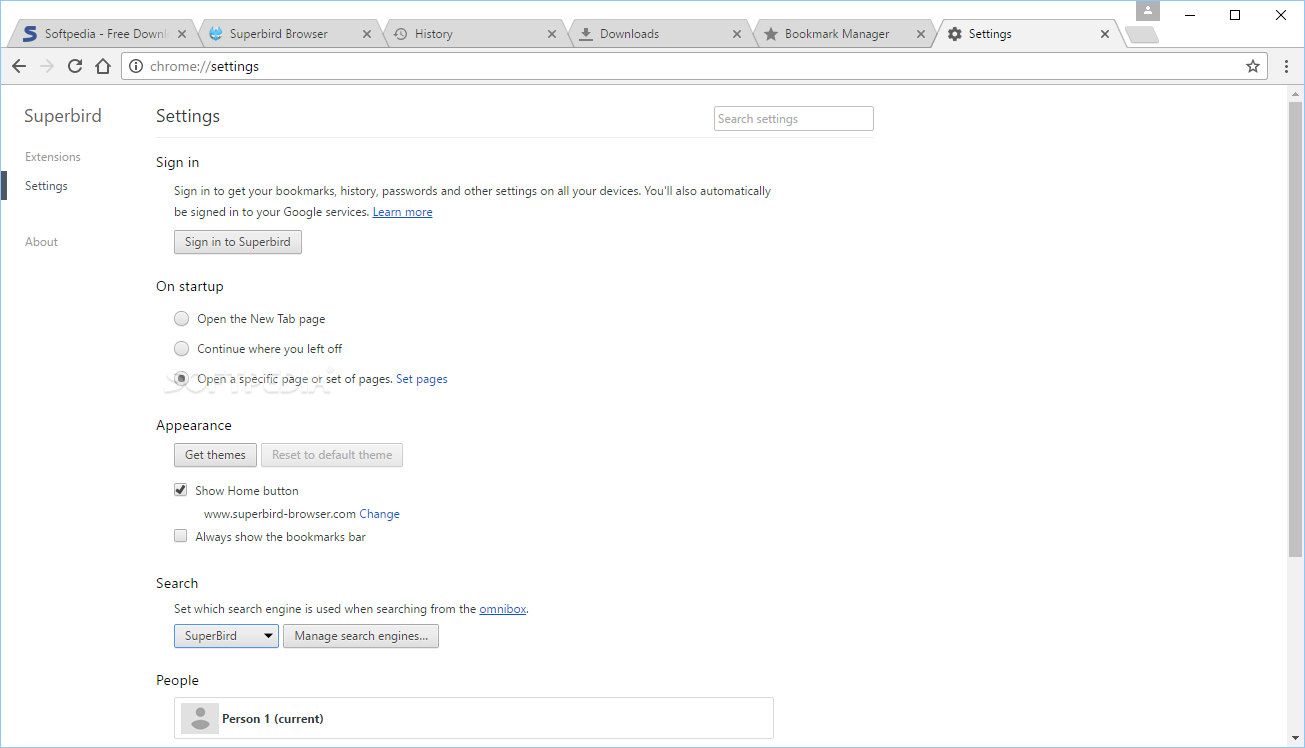Select Settings in the sidebar
The image size is (1305, 748).
46,186
